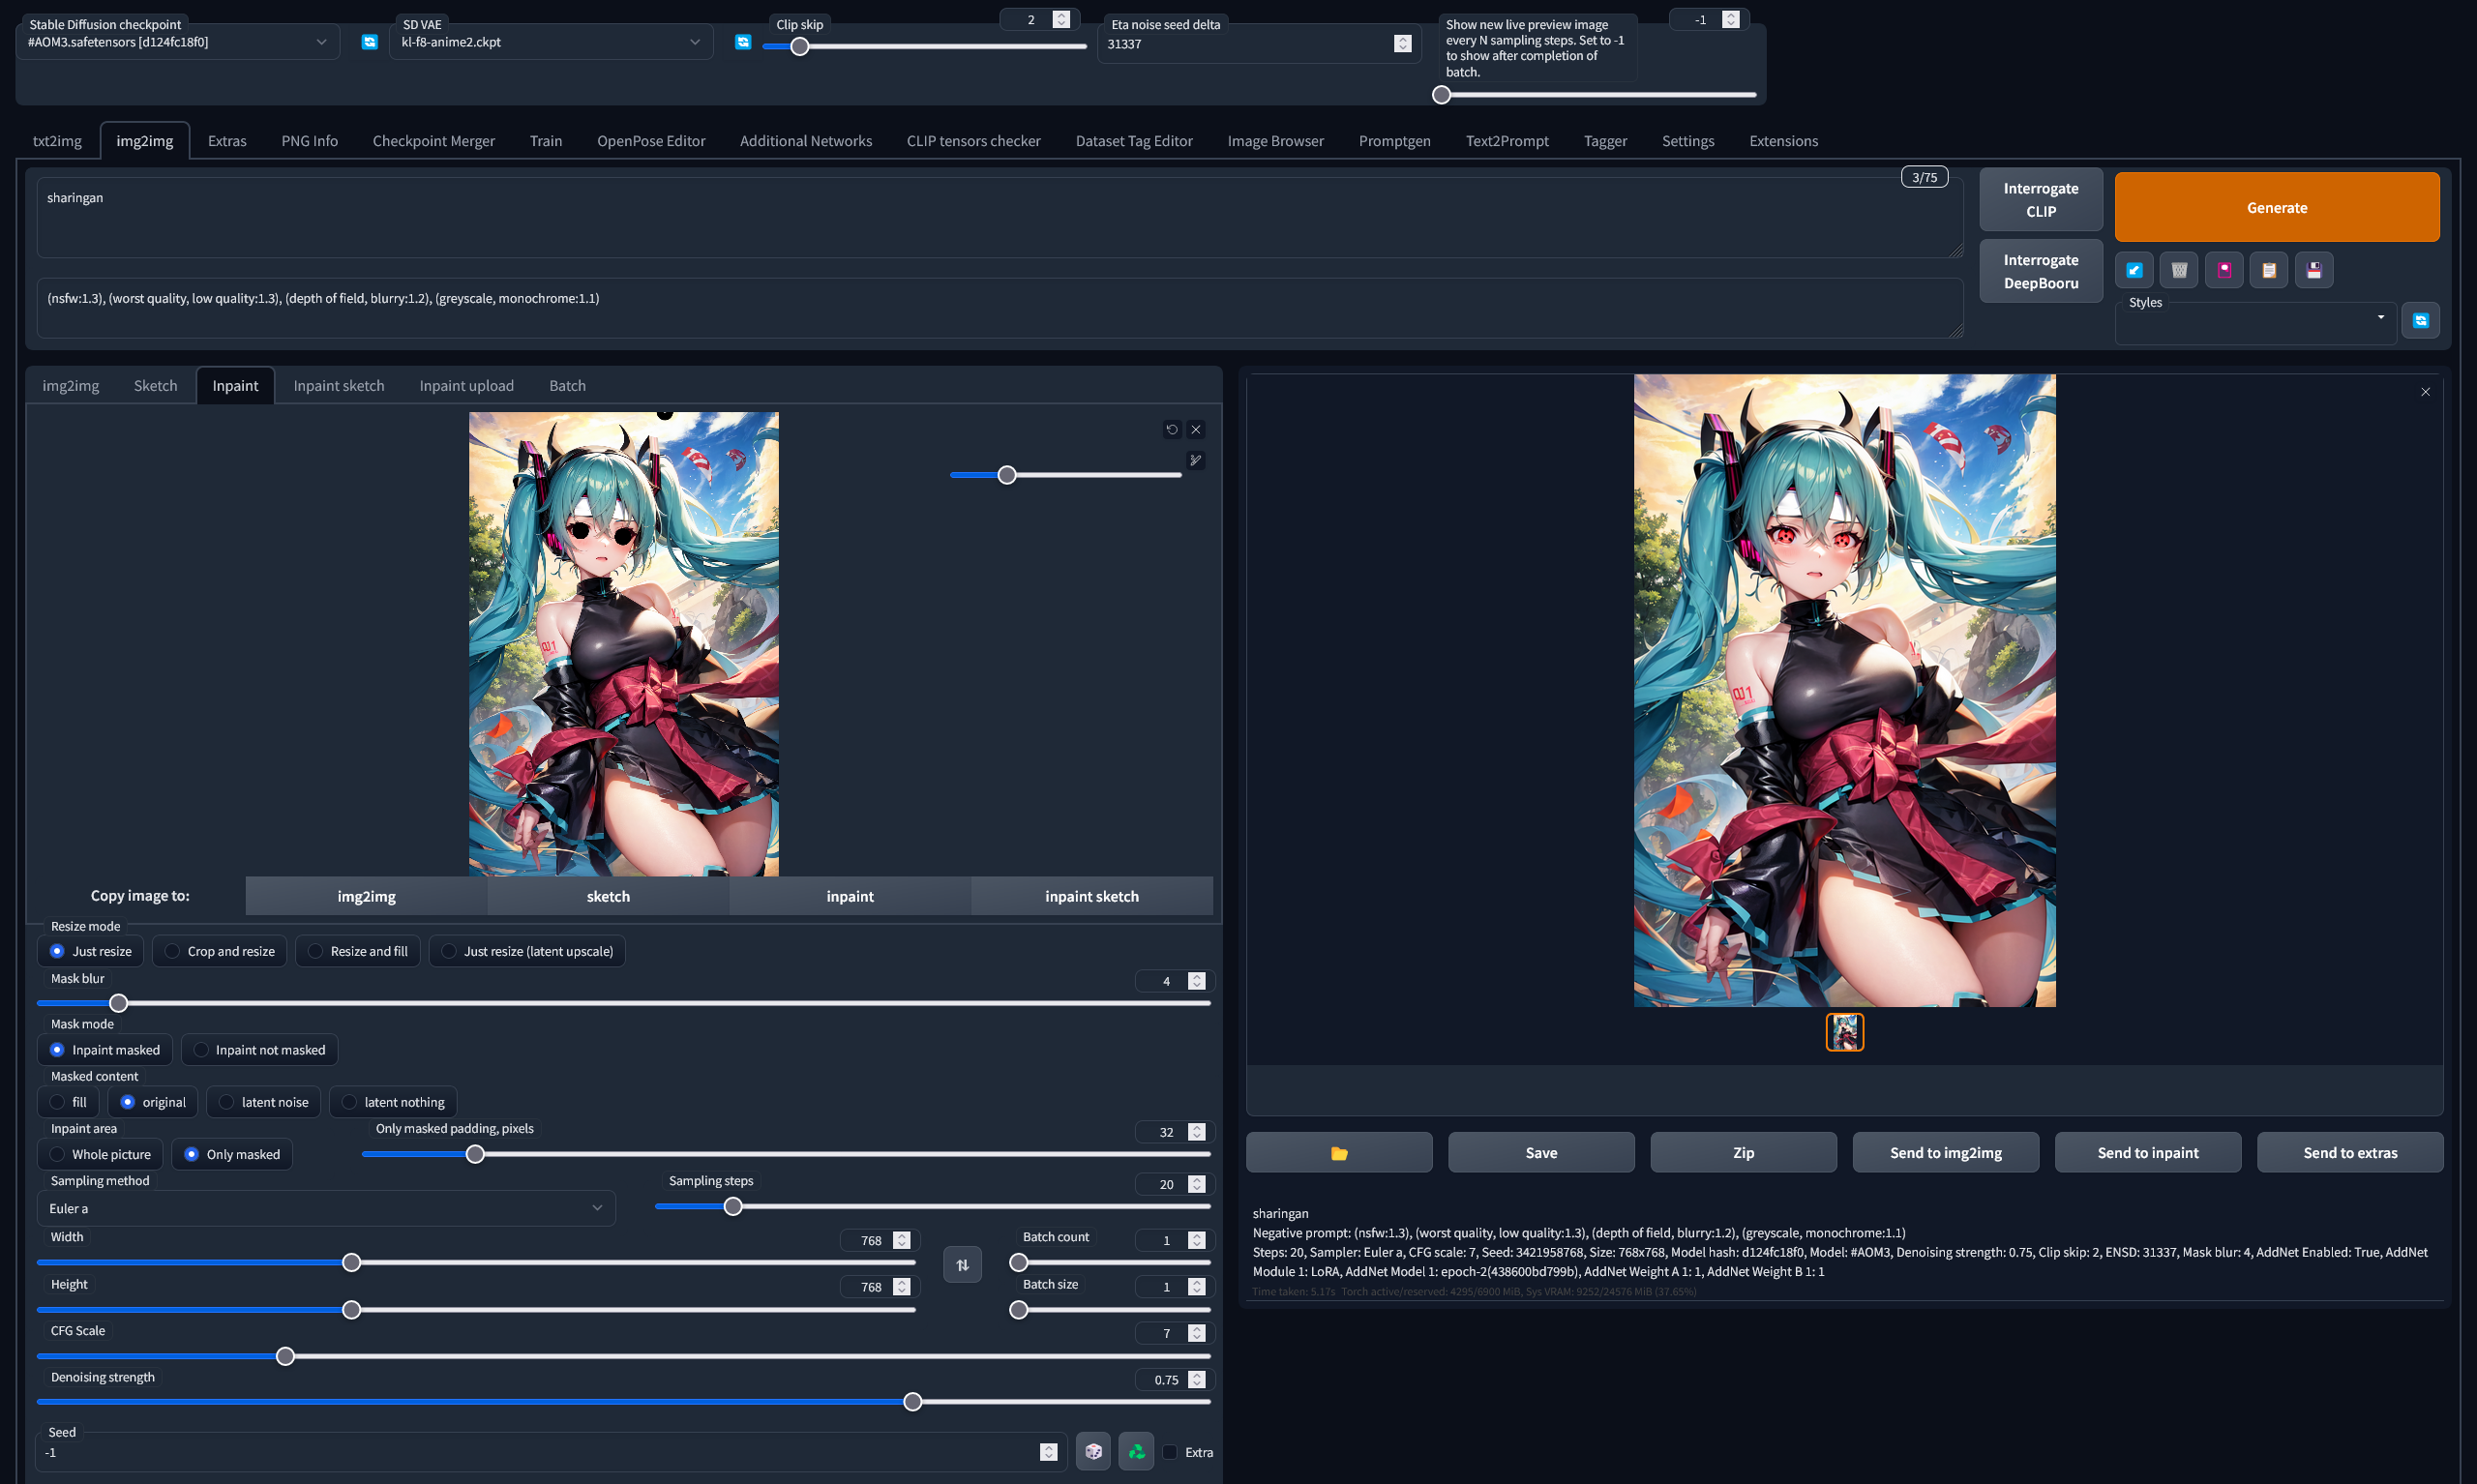Click into the negative prompt field
This screenshot has height=1484, width=2477.
[1000, 308]
